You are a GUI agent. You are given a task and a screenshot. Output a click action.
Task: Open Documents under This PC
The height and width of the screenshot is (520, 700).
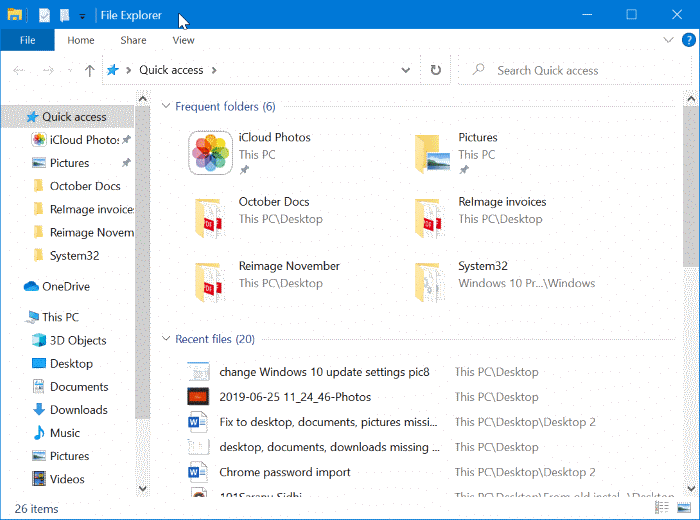[71, 387]
